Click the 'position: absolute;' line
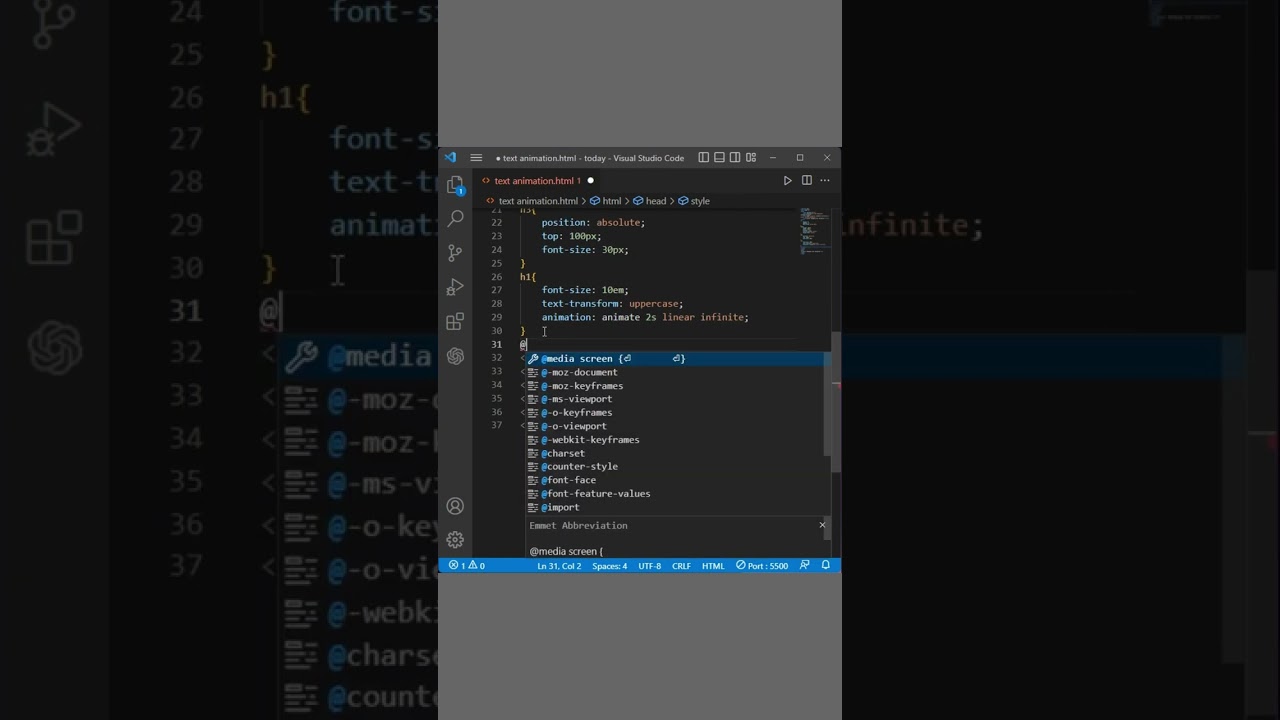Viewport: 1280px width, 720px height. [594, 223]
